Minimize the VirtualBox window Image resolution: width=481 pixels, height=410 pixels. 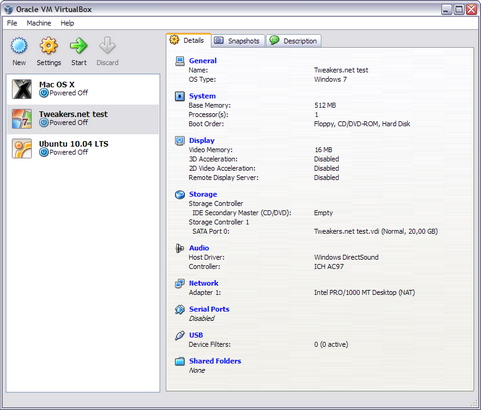click(447, 9)
